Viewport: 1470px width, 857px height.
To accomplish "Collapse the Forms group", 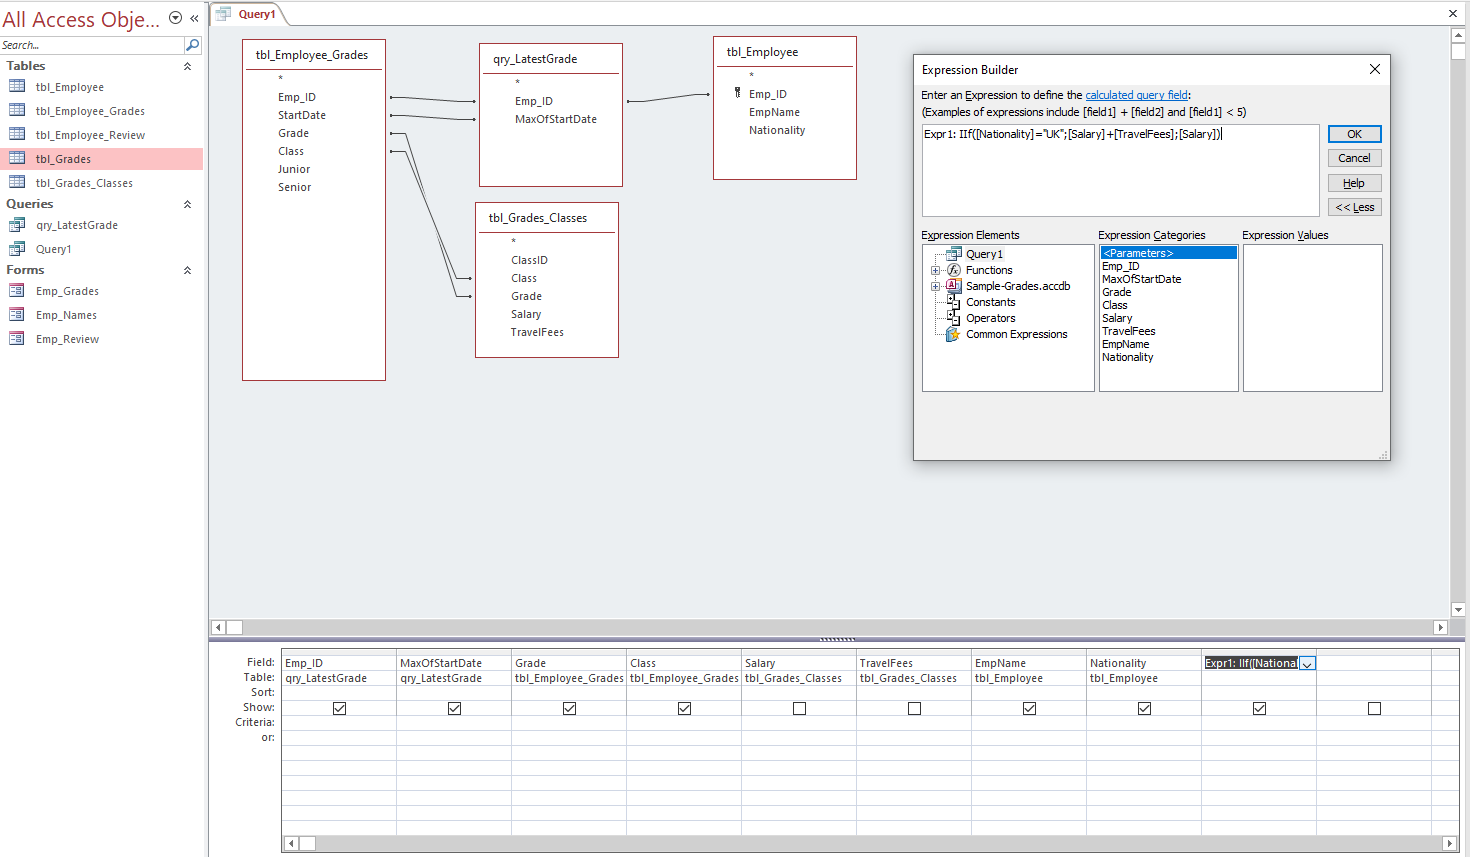I will coord(187,270).
